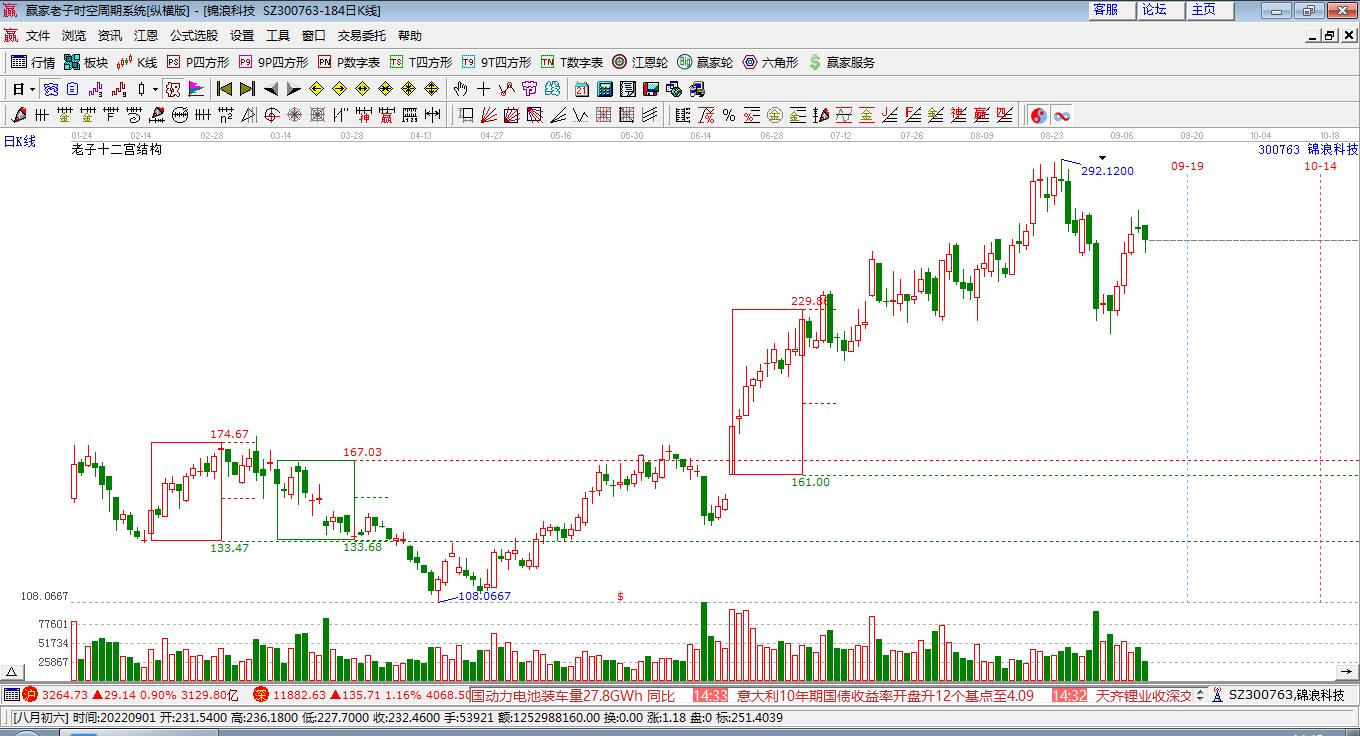Click the 300763 锦浪科技 stock label

[x=1308, y=149]
